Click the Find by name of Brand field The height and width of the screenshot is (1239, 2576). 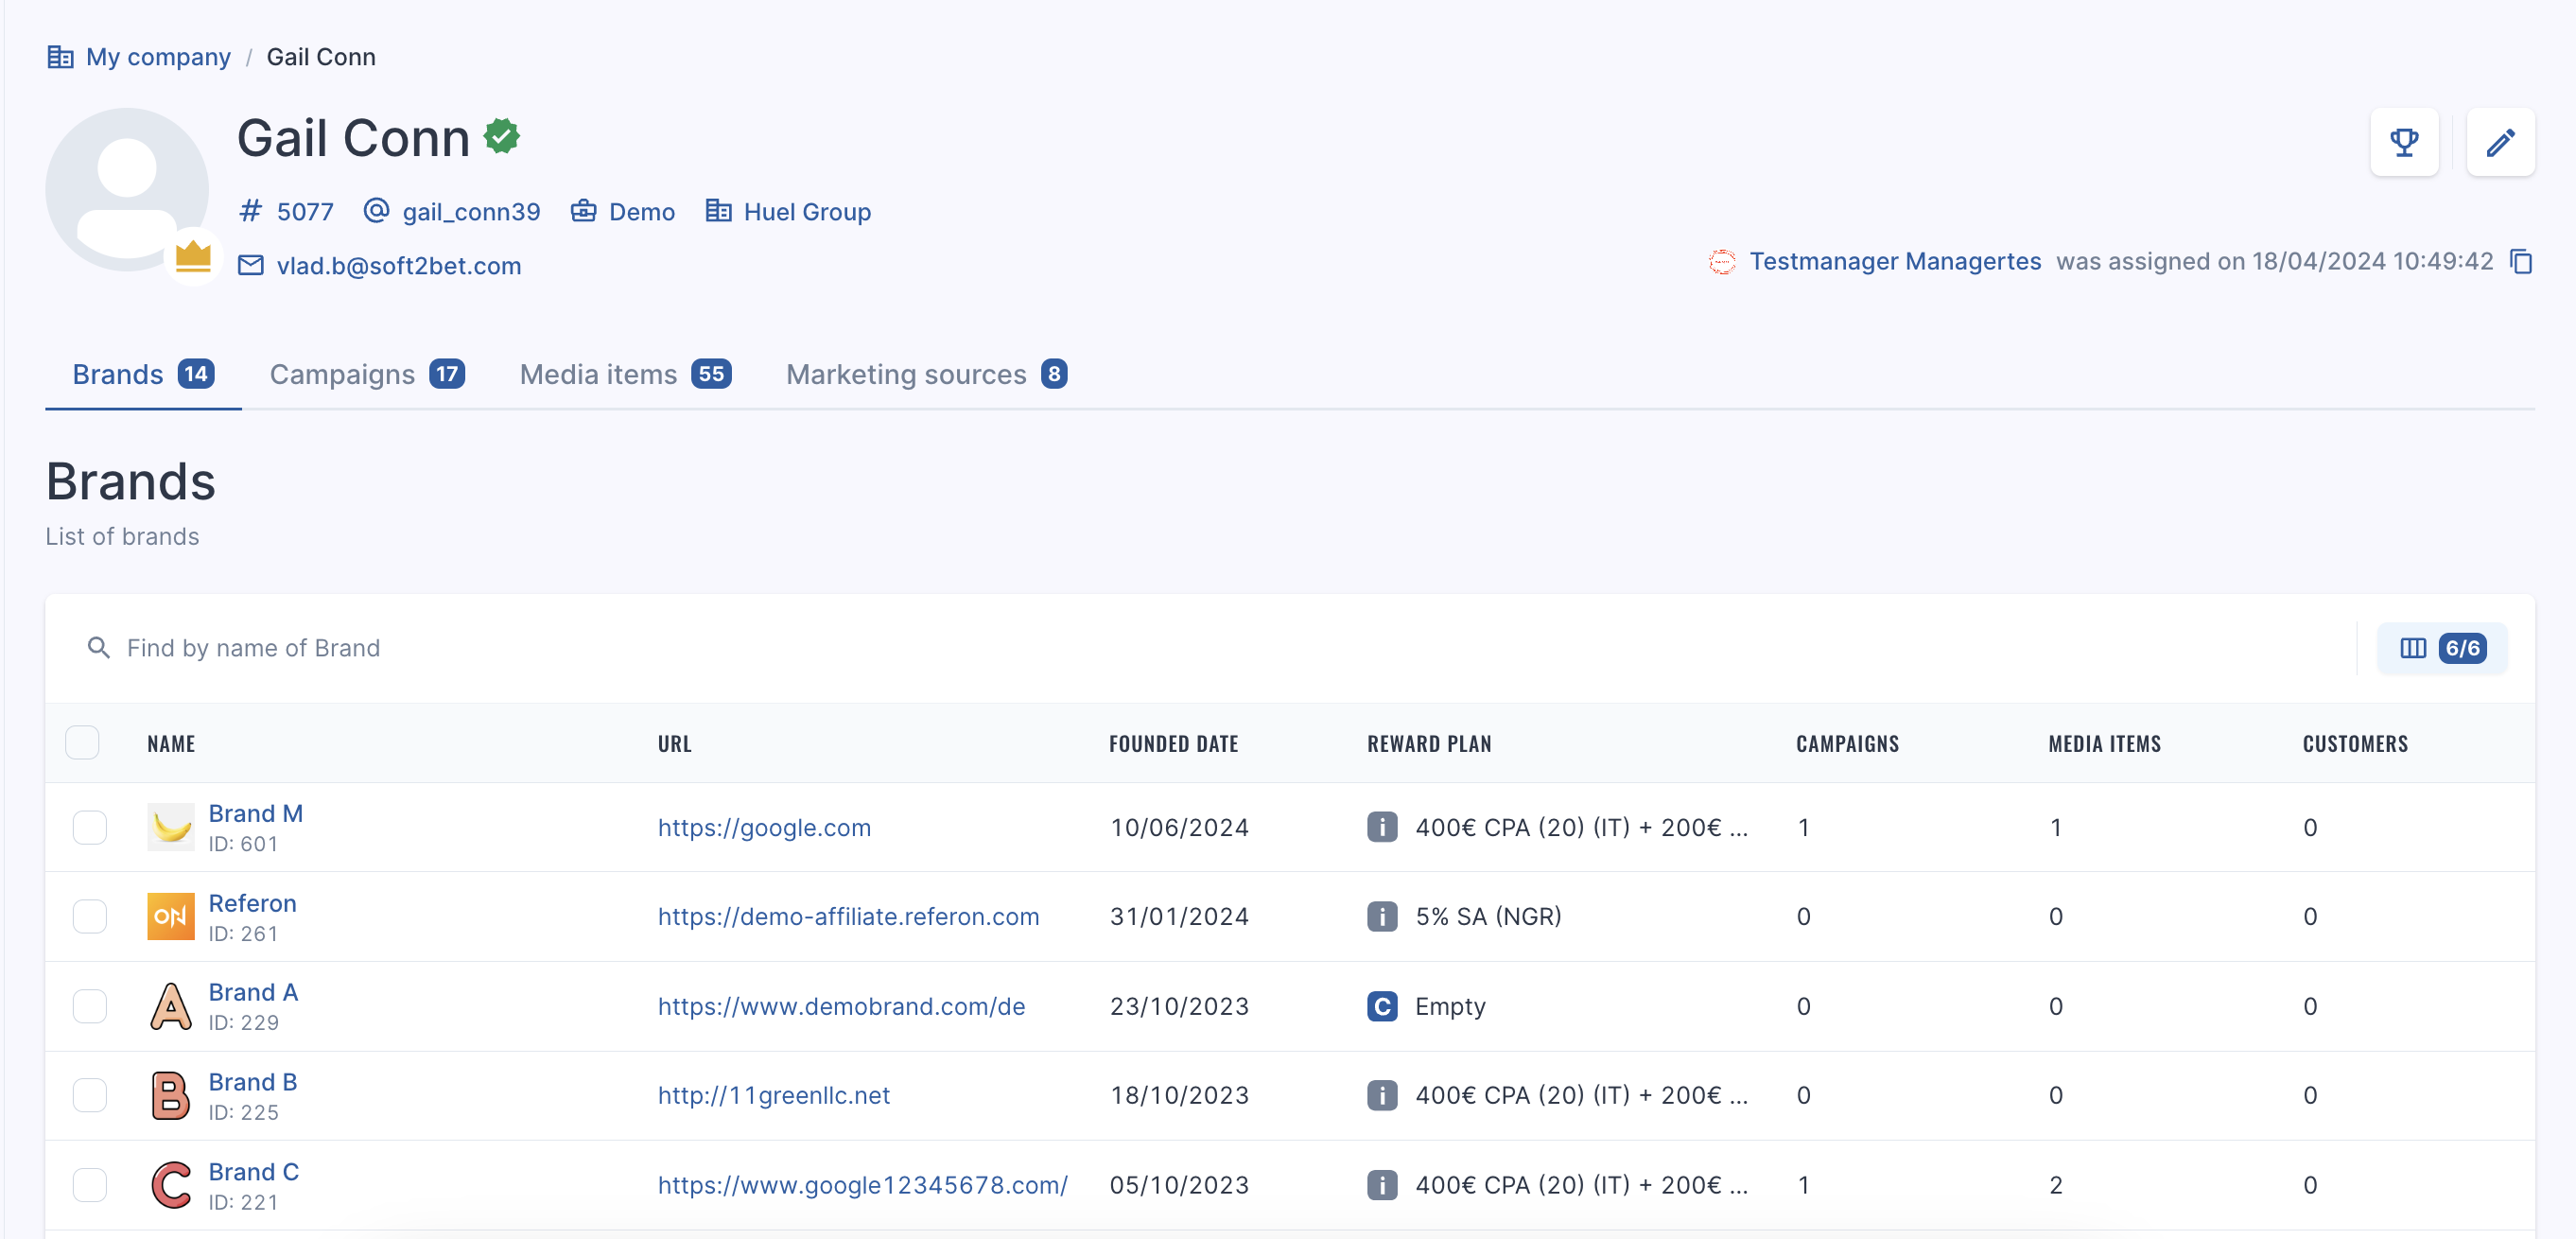tap(1200, 648)
